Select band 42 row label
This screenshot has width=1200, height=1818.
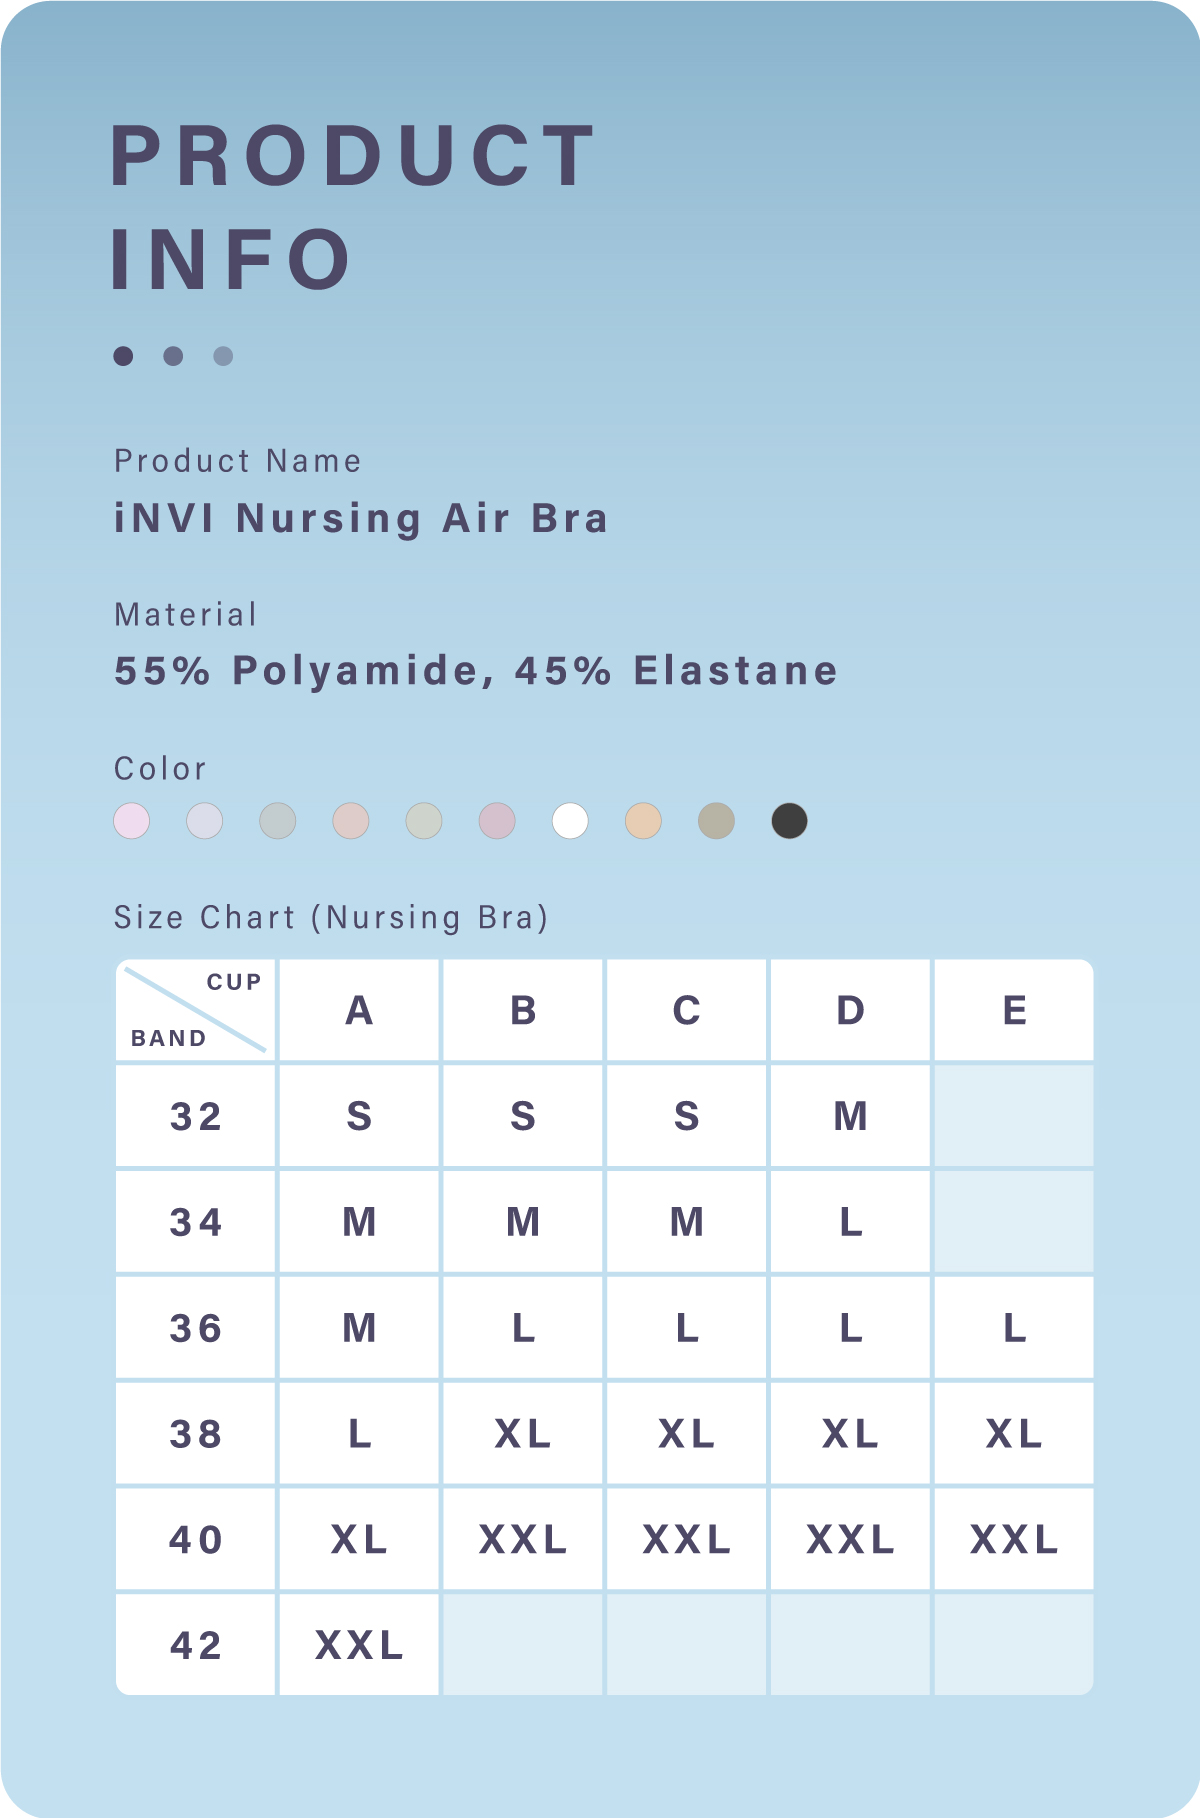(196, 1645)
